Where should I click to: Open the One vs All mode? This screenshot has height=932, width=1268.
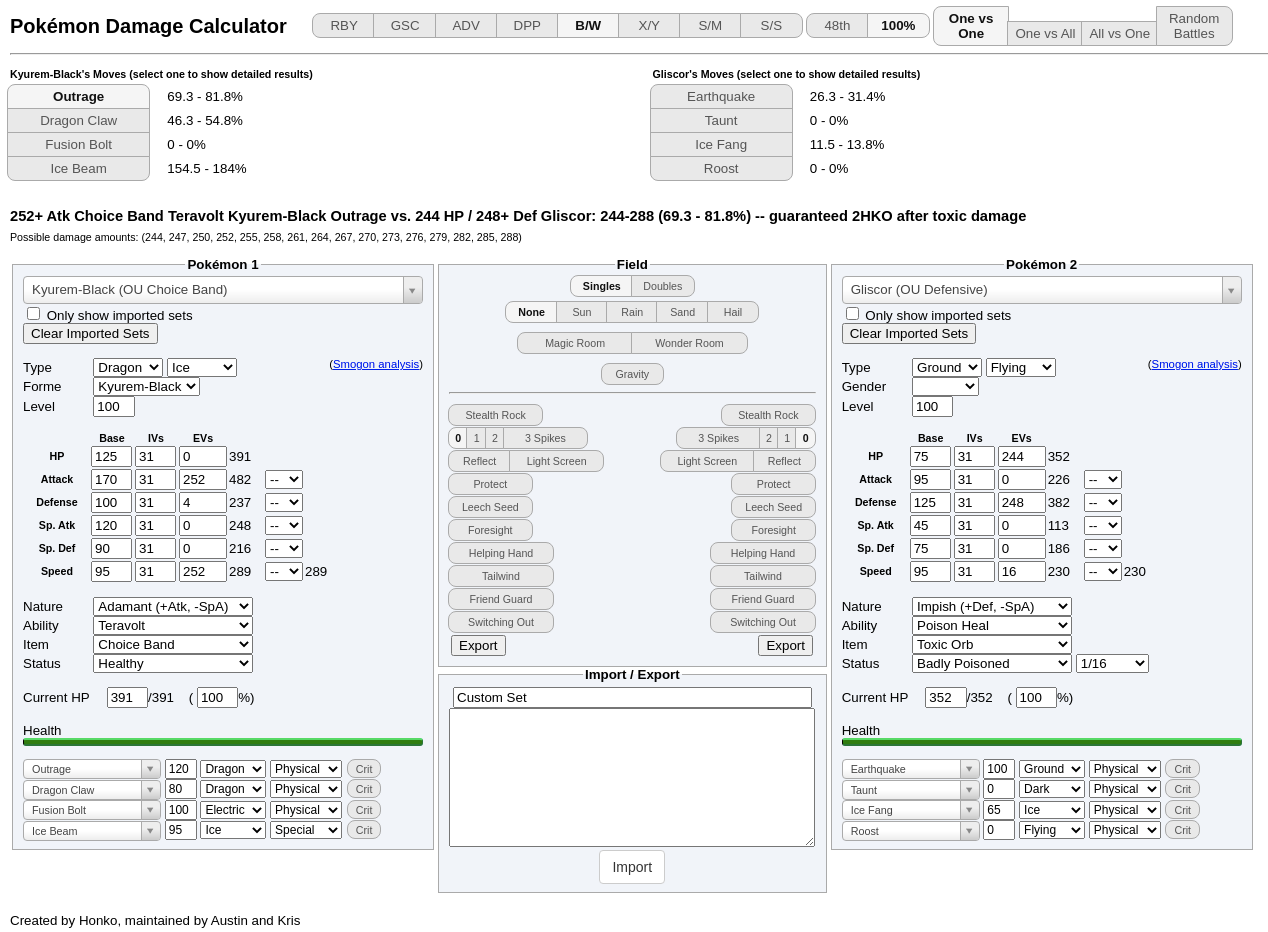tap(1045, 33)
